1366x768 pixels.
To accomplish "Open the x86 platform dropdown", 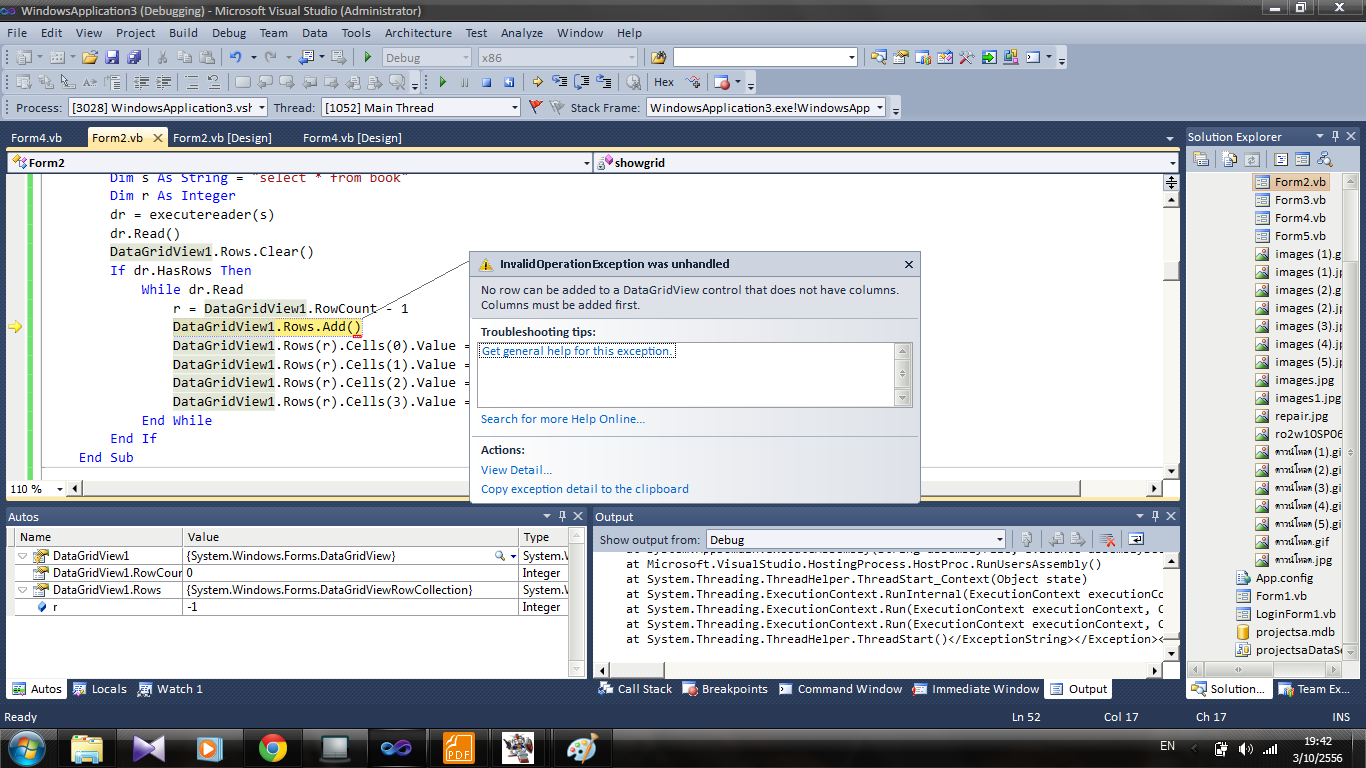I will coord(556,57).
